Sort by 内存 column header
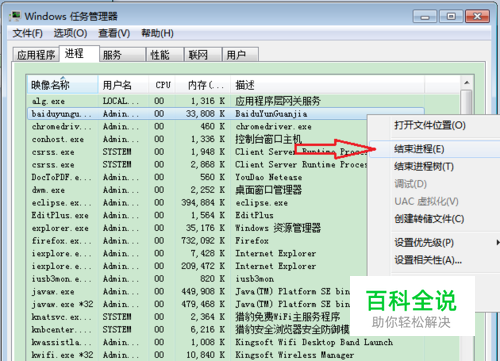500x361 pixels. 204,85
